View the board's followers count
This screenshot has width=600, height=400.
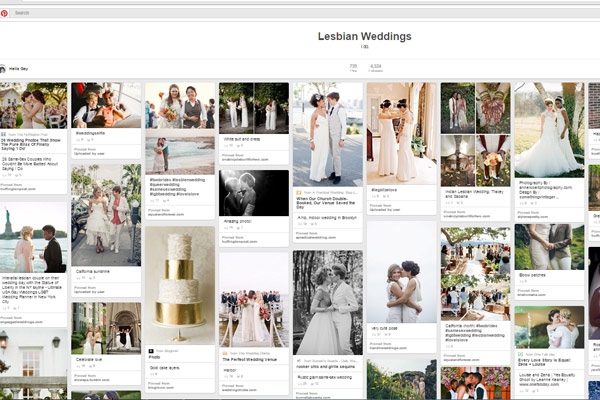click(x=375, y=68)
